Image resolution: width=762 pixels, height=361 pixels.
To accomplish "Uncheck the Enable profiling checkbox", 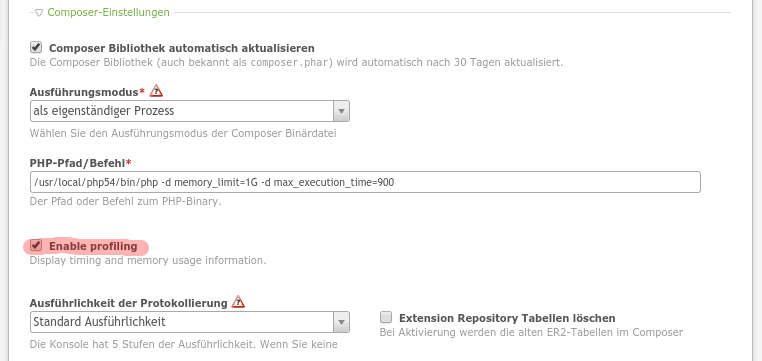I will pyautogui.click(x=36, y=246).
